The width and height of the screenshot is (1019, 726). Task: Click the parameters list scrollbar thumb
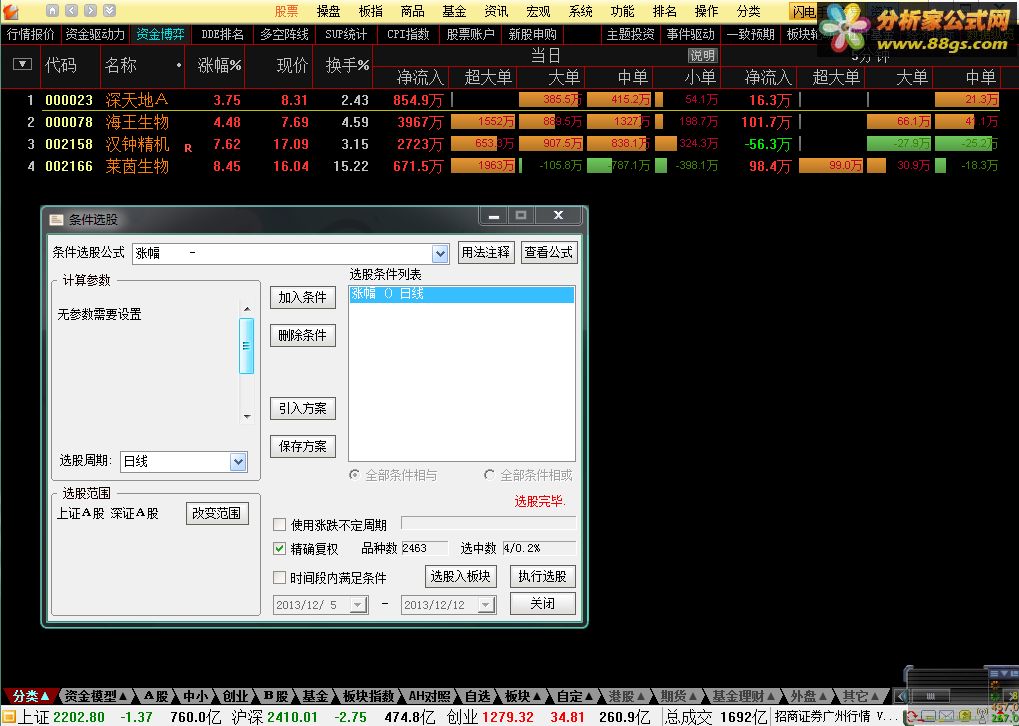point(246,346)
